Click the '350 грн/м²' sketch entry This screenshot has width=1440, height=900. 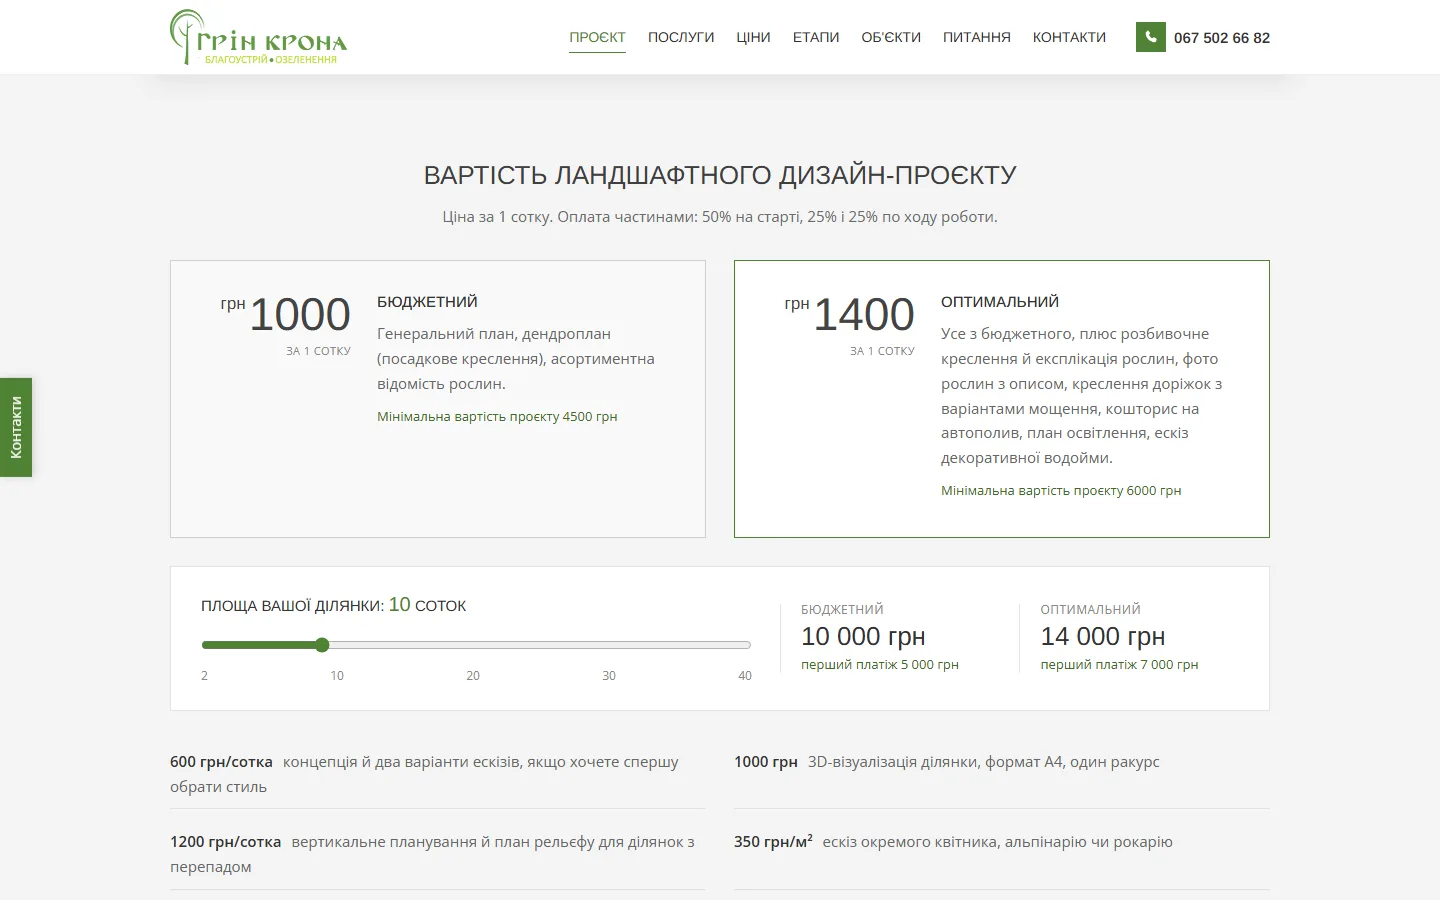(x=953, y=842)
